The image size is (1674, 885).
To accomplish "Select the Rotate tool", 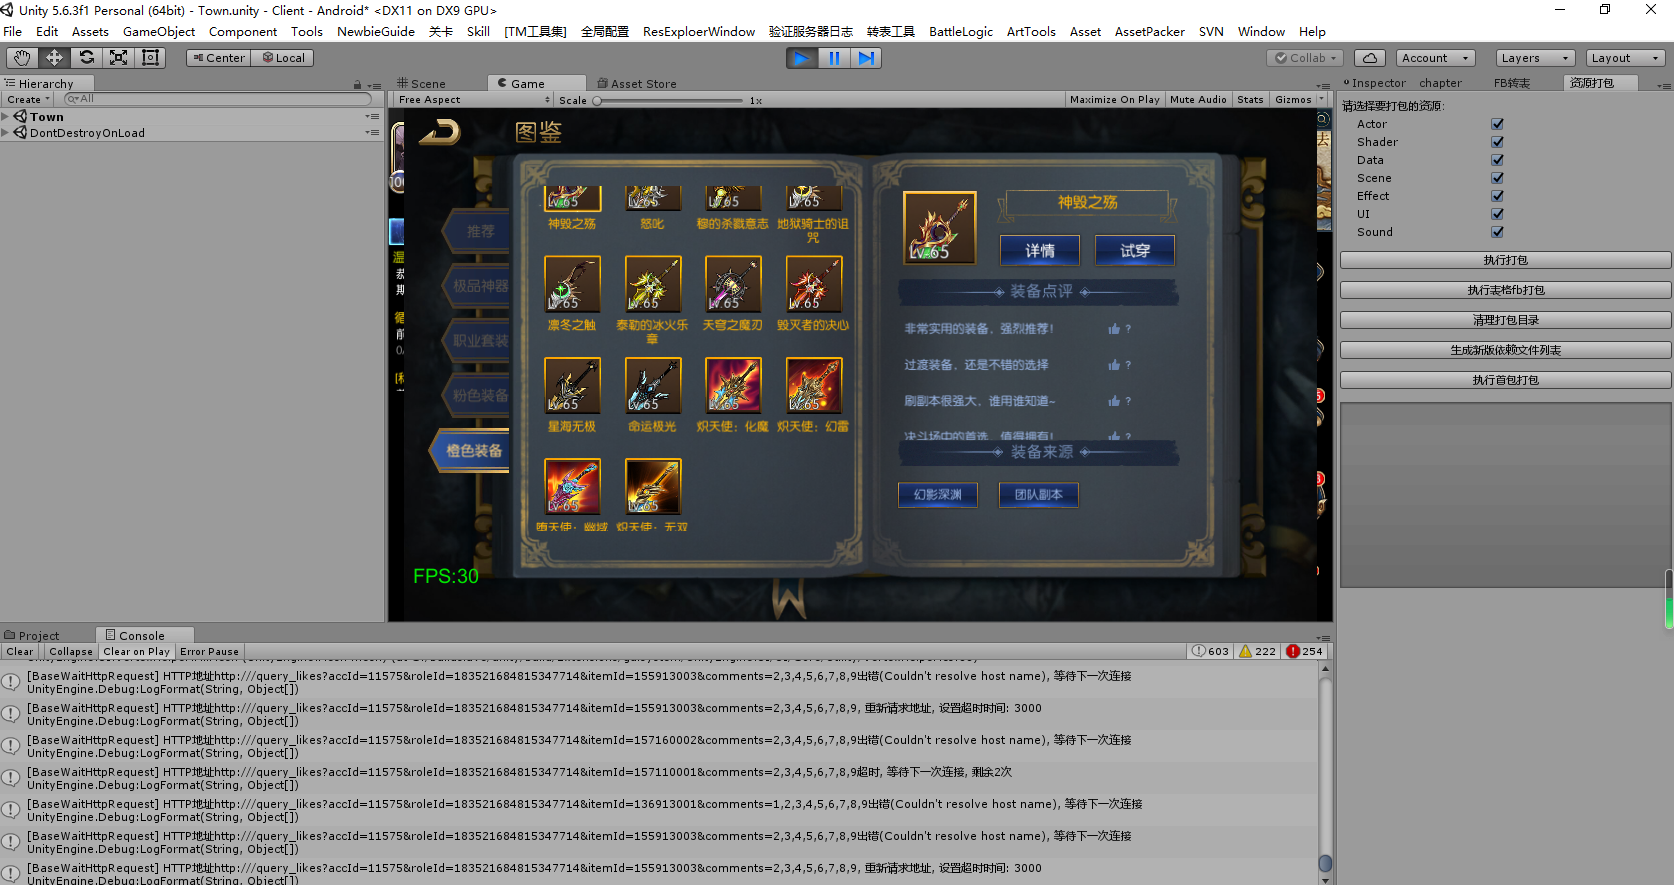I will tap(87, 58).
